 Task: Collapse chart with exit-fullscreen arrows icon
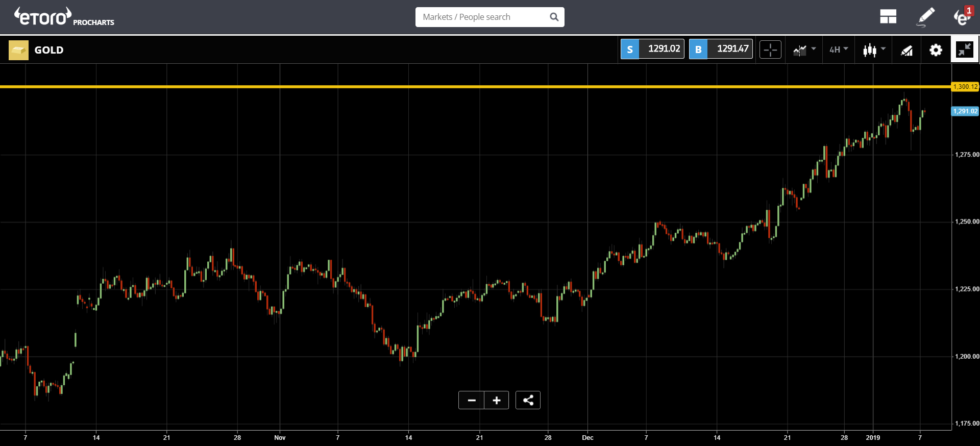(964, 49)
